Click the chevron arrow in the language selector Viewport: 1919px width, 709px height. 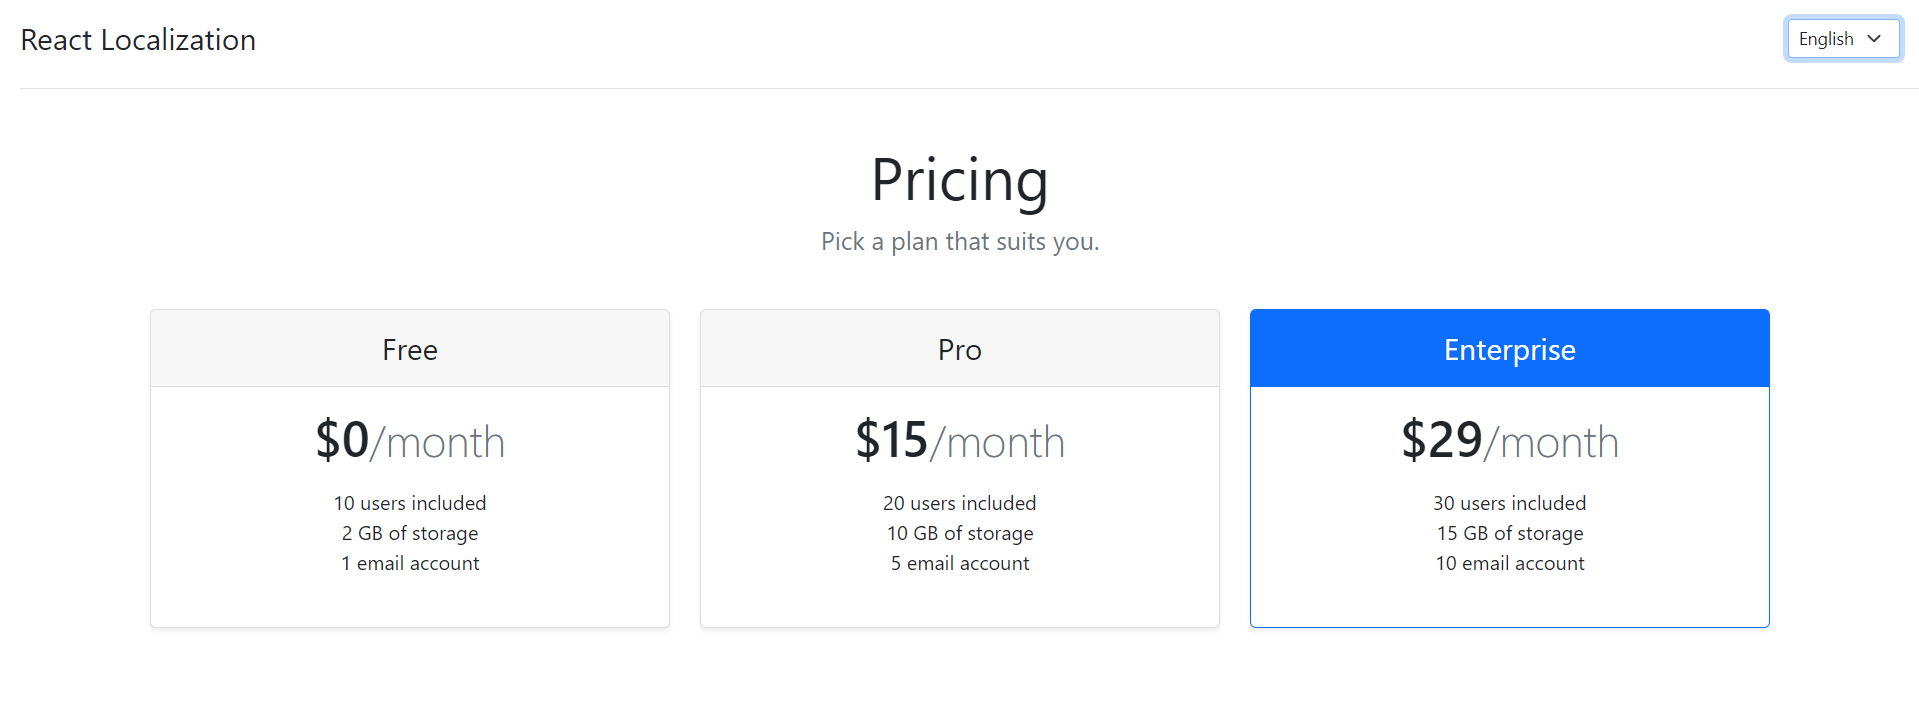[x=1874, y=39]
